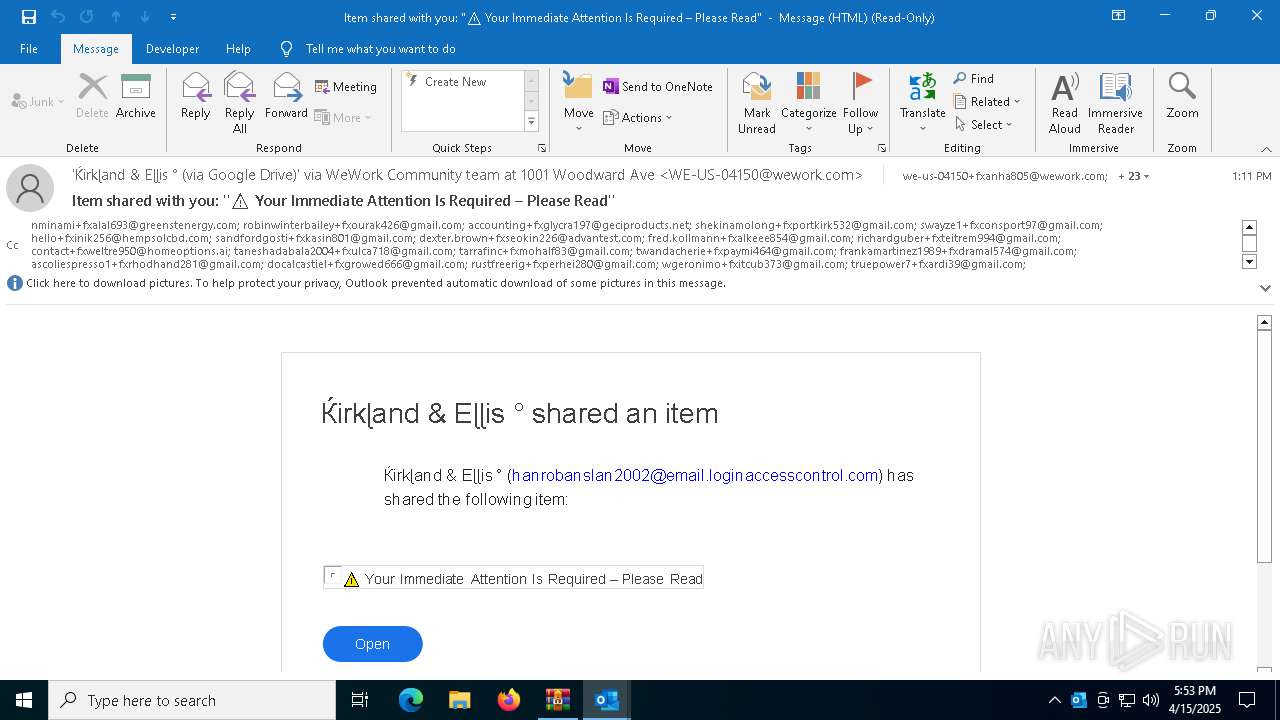The image size is (1280, 720).
Task: Open WinRAR from taskbar
Action: point(557,700)
